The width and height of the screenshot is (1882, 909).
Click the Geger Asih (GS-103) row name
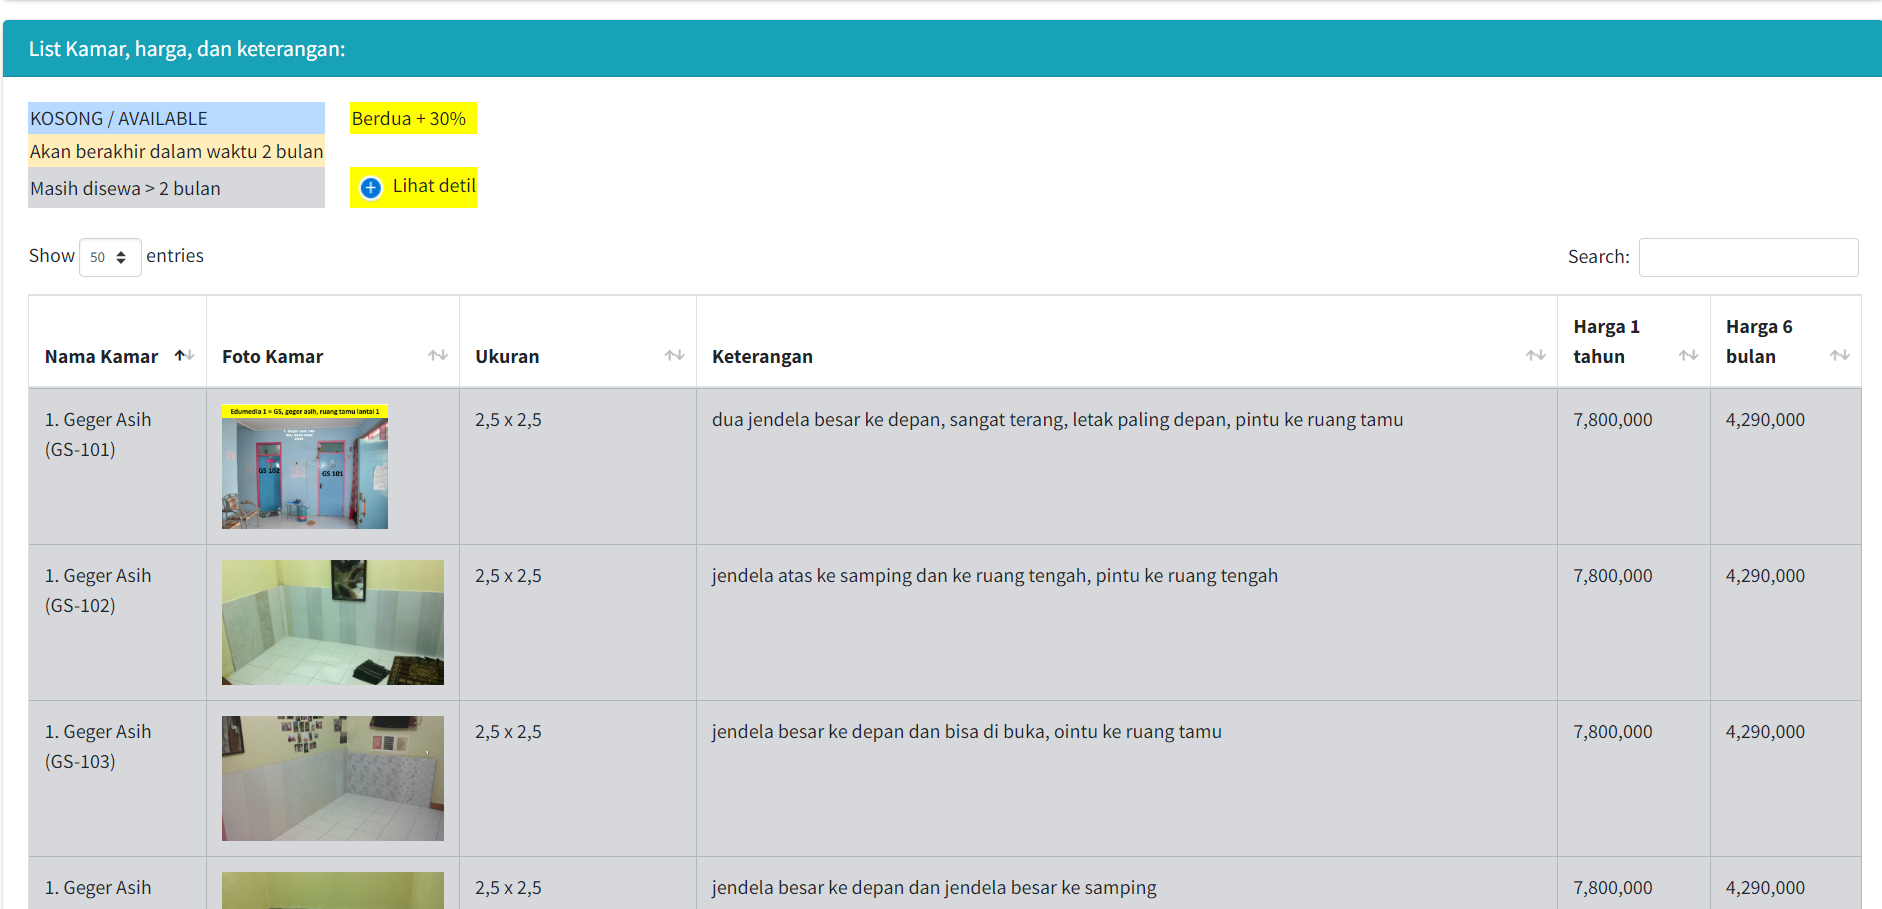pos(98,746)
